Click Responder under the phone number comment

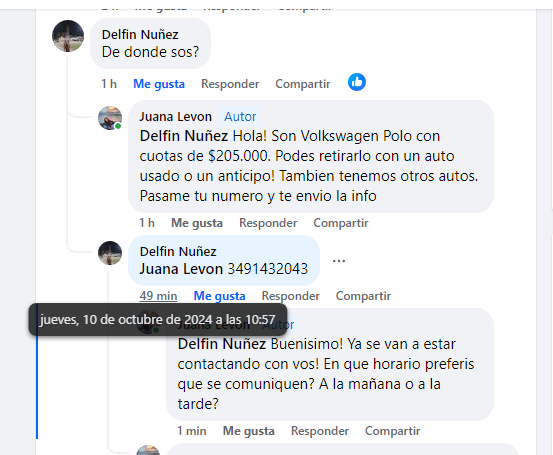tap(291, 296)
